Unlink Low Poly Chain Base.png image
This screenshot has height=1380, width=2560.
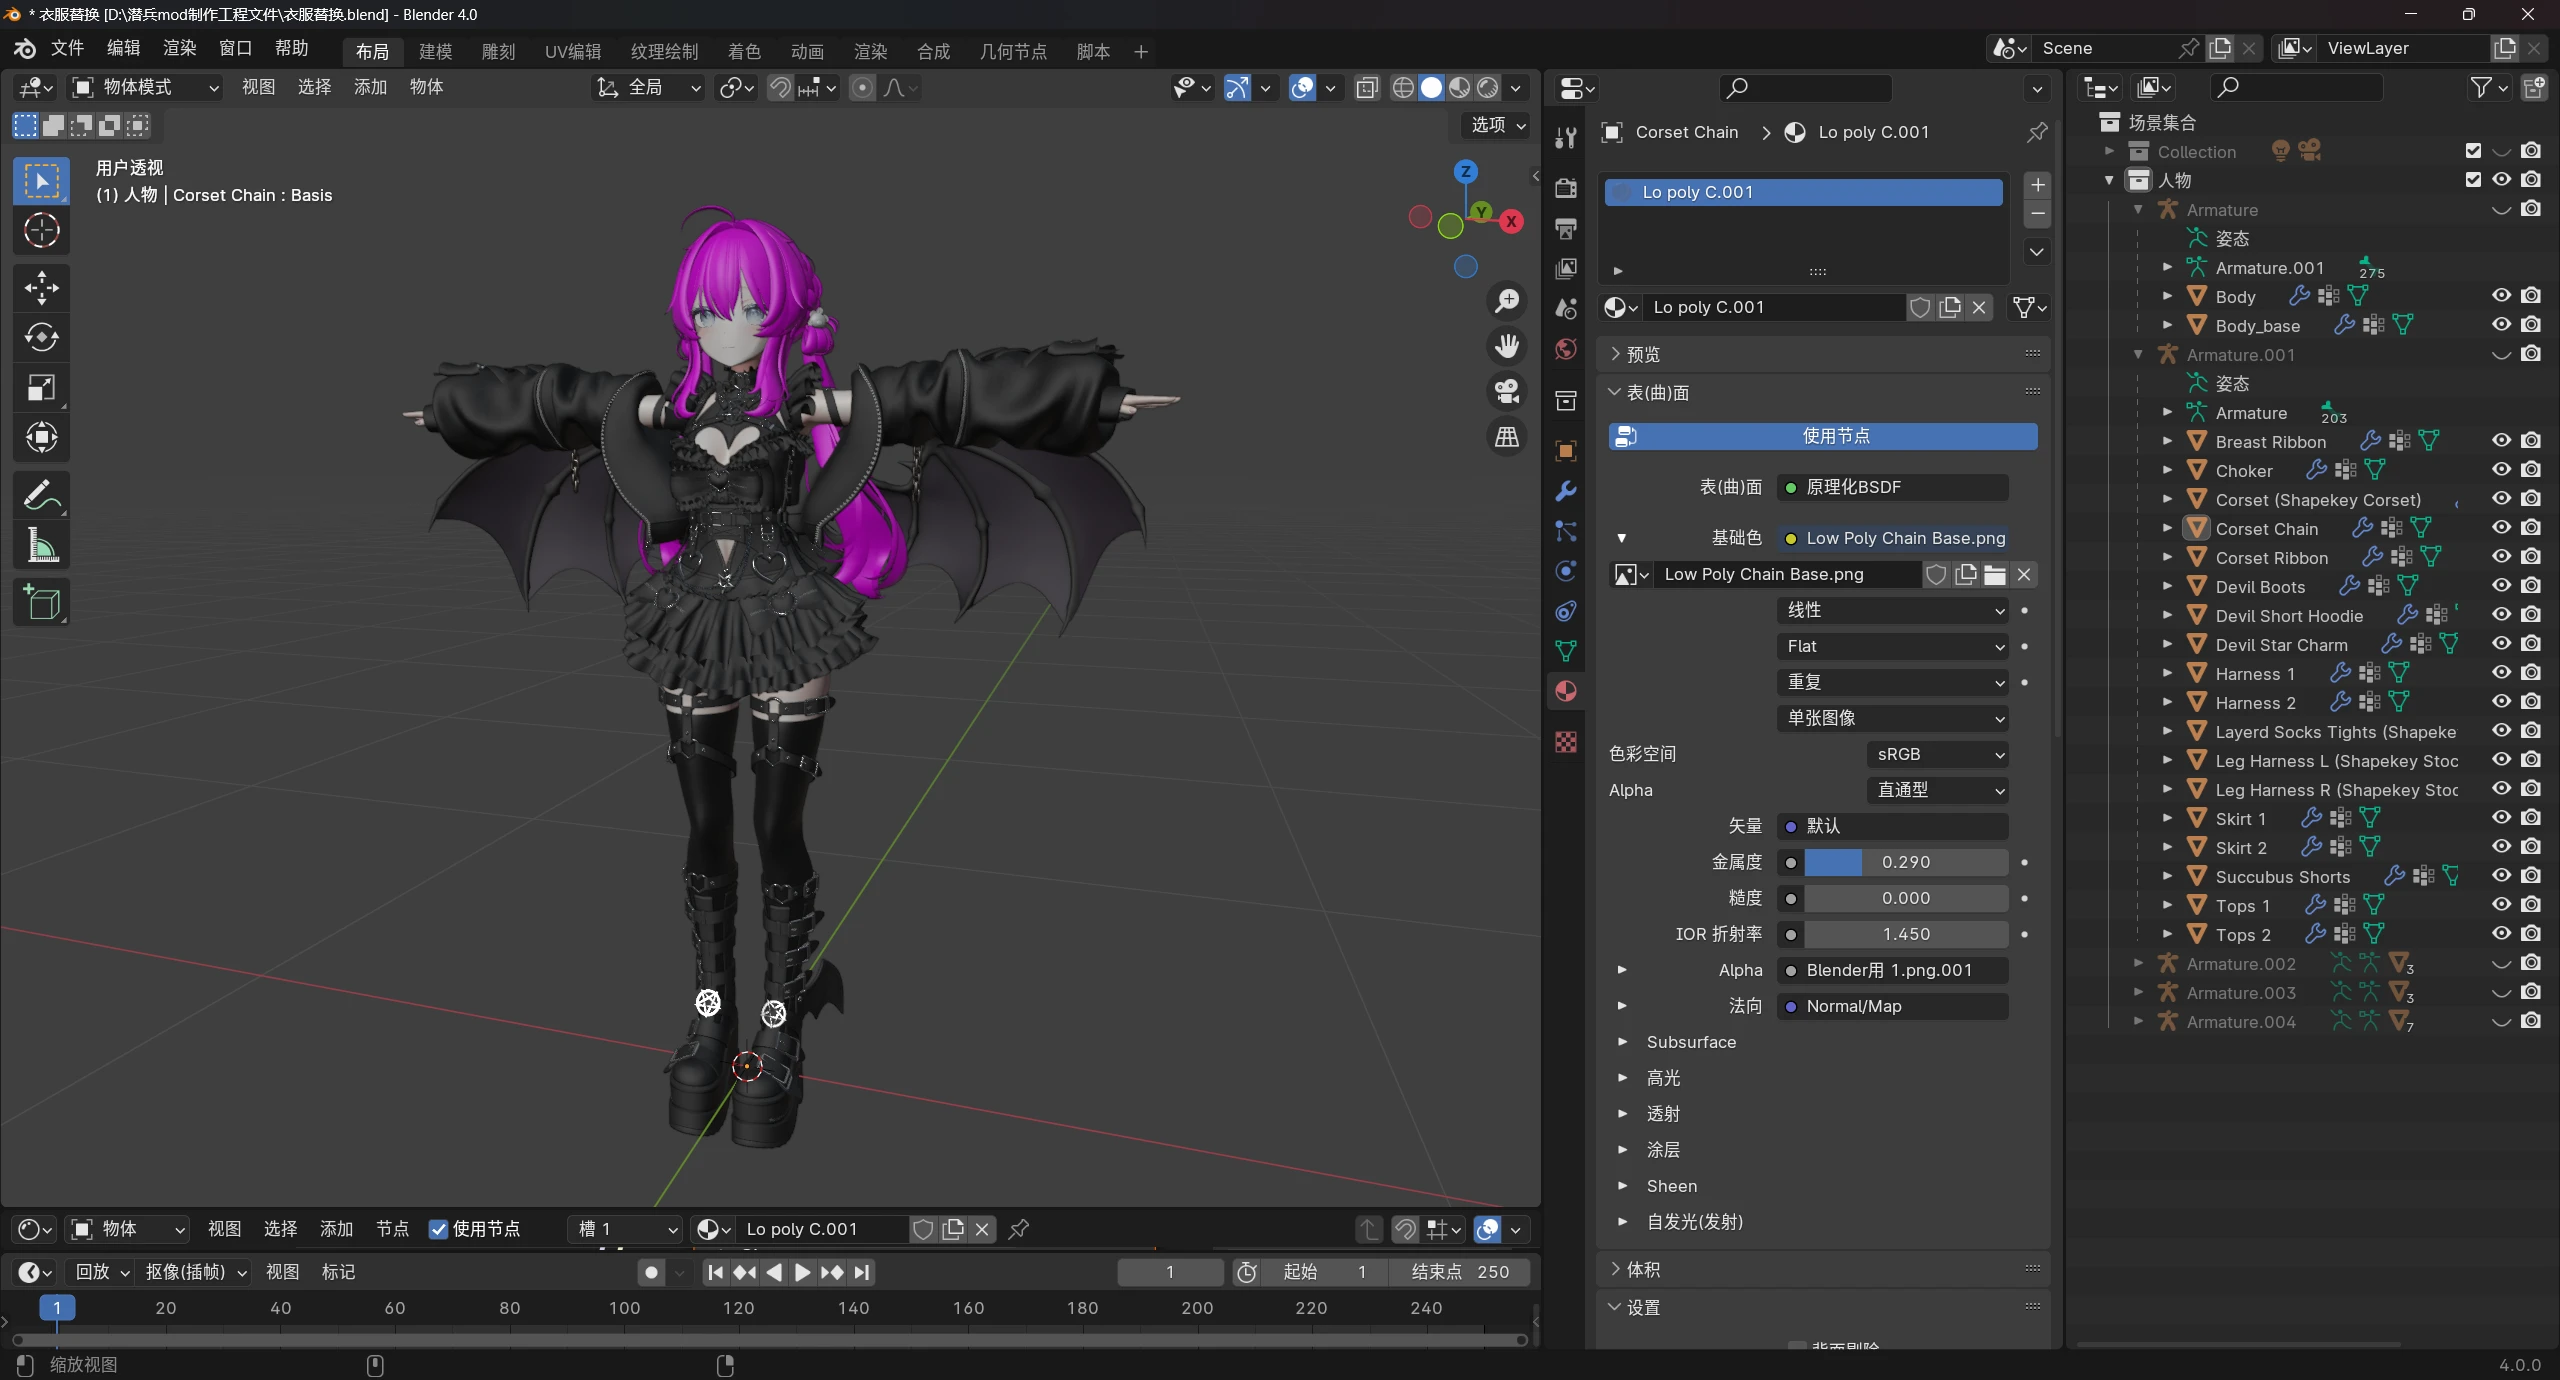click(2024, 574)
